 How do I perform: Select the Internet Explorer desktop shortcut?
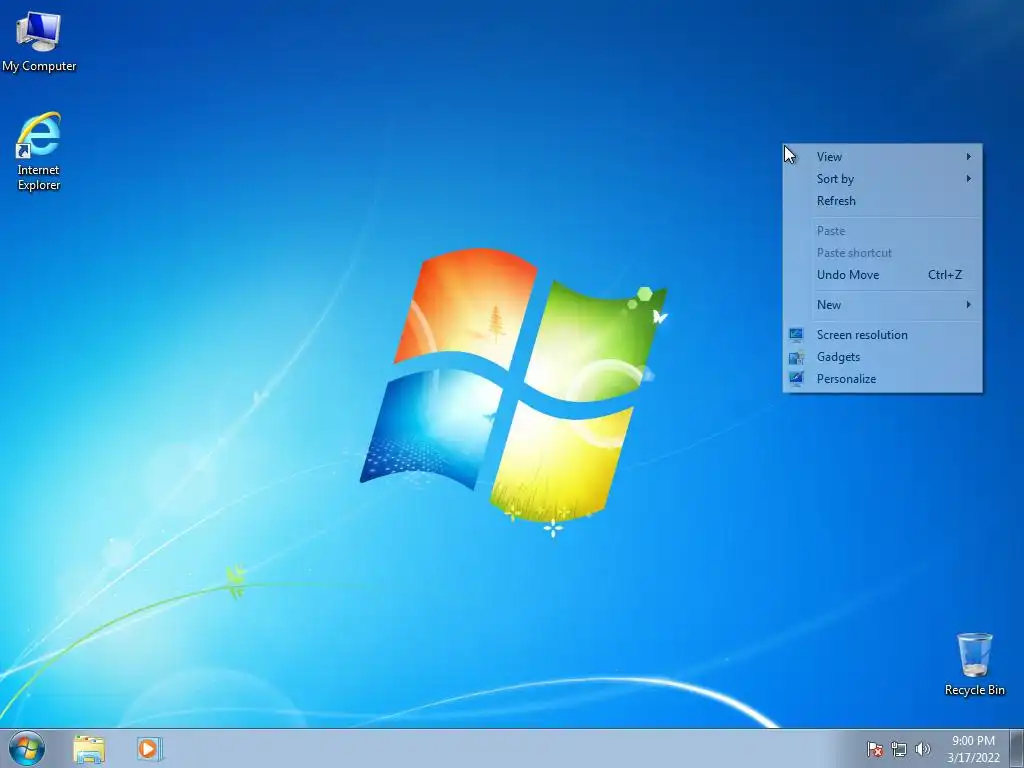tap(39, 151)
